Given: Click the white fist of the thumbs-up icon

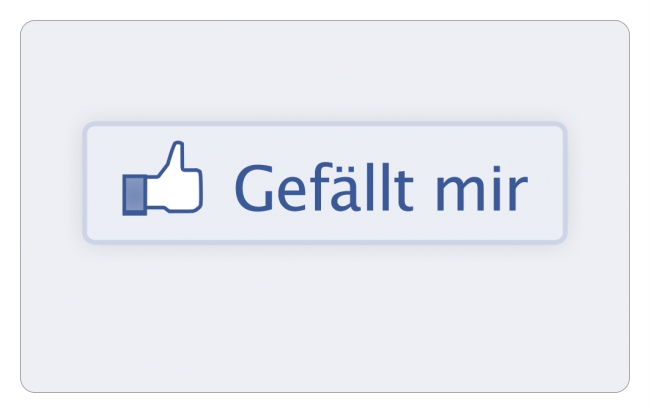Looking at the screenshot, I should [x=174, y=190].
